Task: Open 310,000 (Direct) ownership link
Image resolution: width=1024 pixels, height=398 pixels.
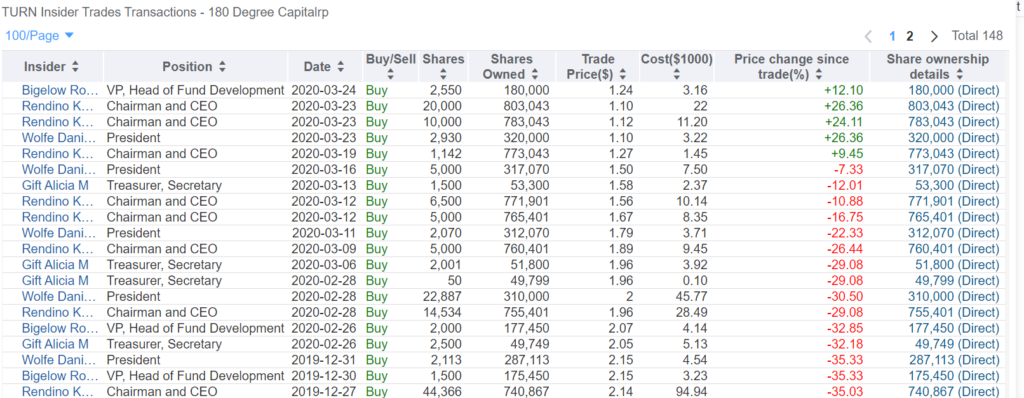Action: click(953, 296)
